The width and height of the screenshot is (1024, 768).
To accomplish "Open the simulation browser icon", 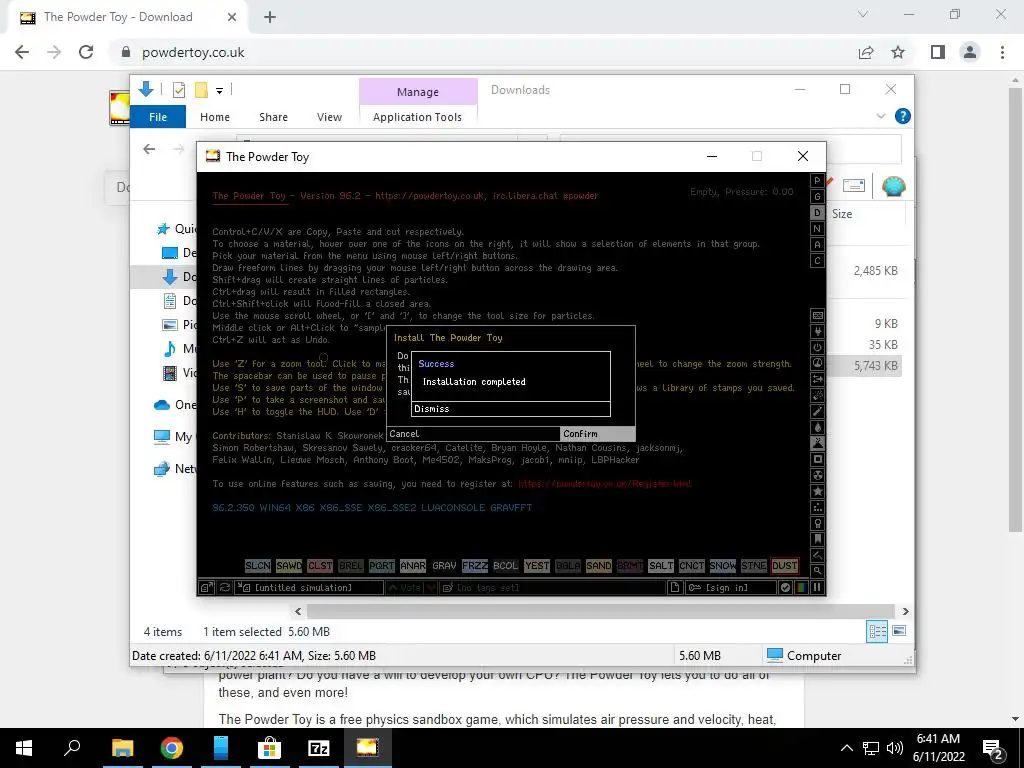I will point(206,587).
